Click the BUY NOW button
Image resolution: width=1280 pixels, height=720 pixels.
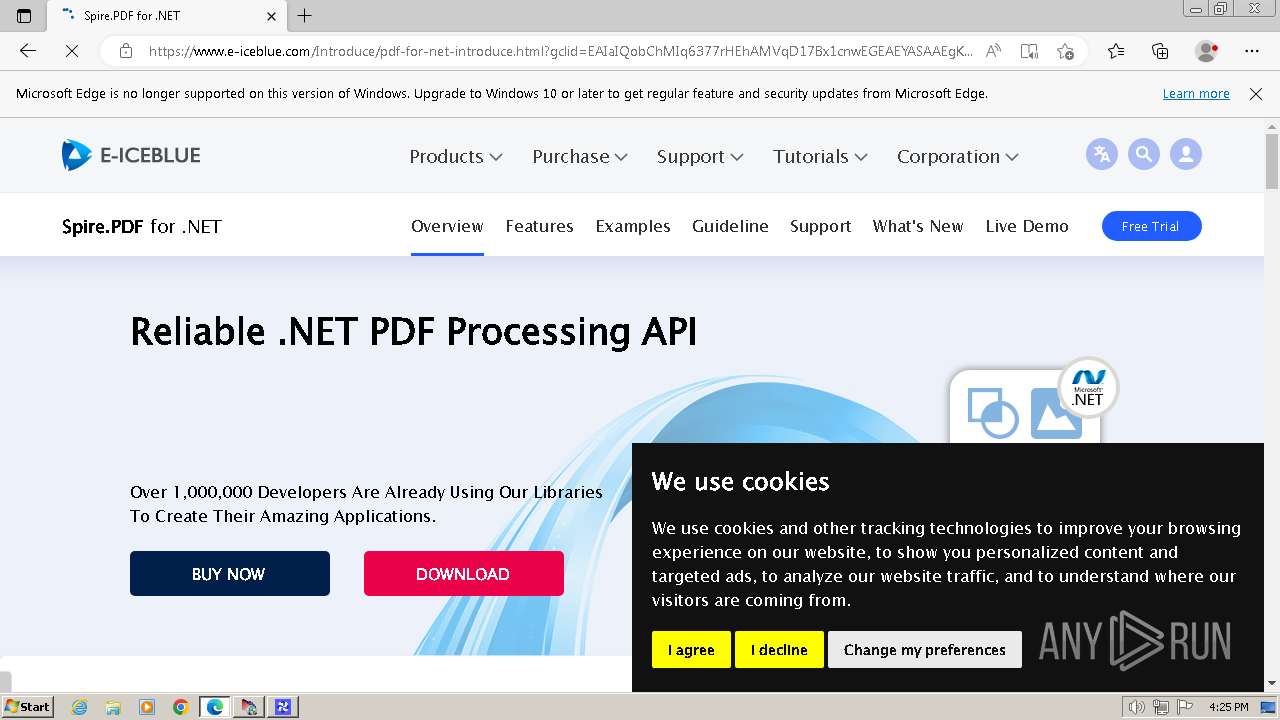pyautogui.click(x=229, y=573)
